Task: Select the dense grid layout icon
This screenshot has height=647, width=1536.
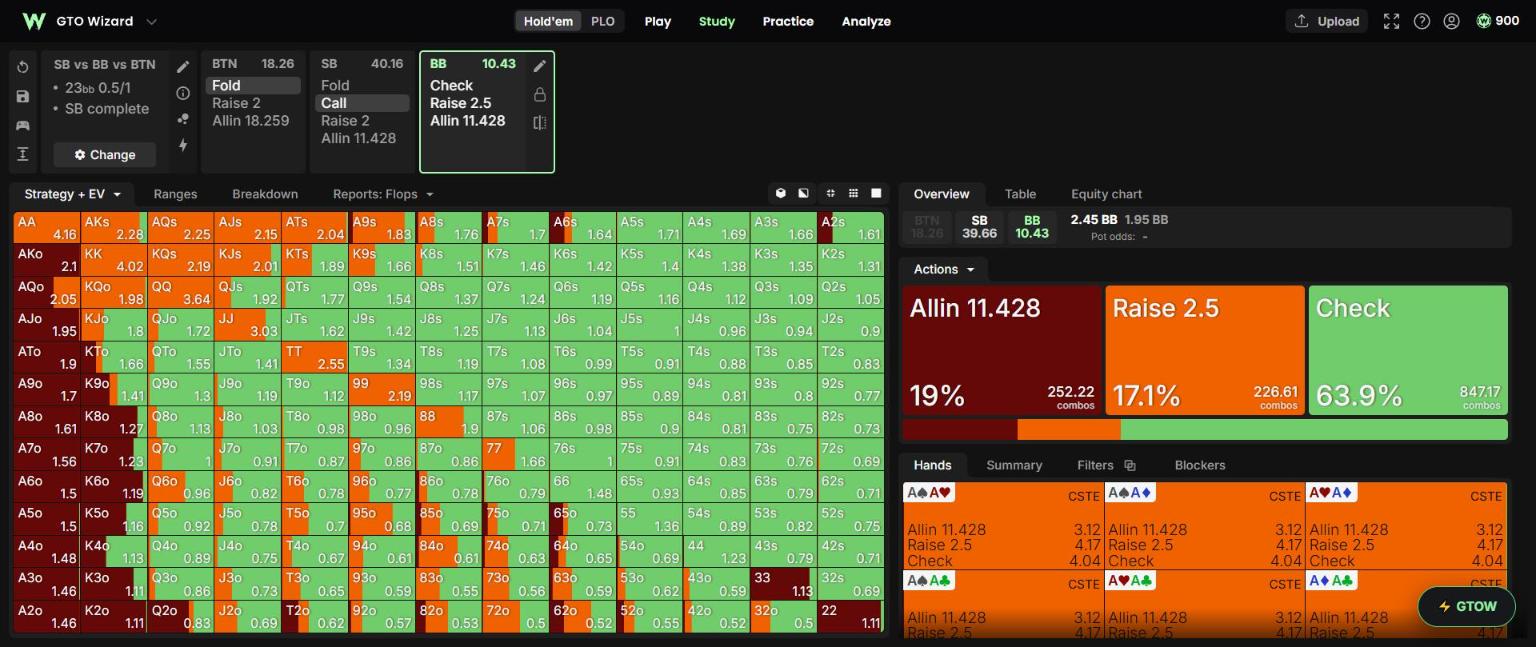Action: pyautogui.click(x=853, y=193)
